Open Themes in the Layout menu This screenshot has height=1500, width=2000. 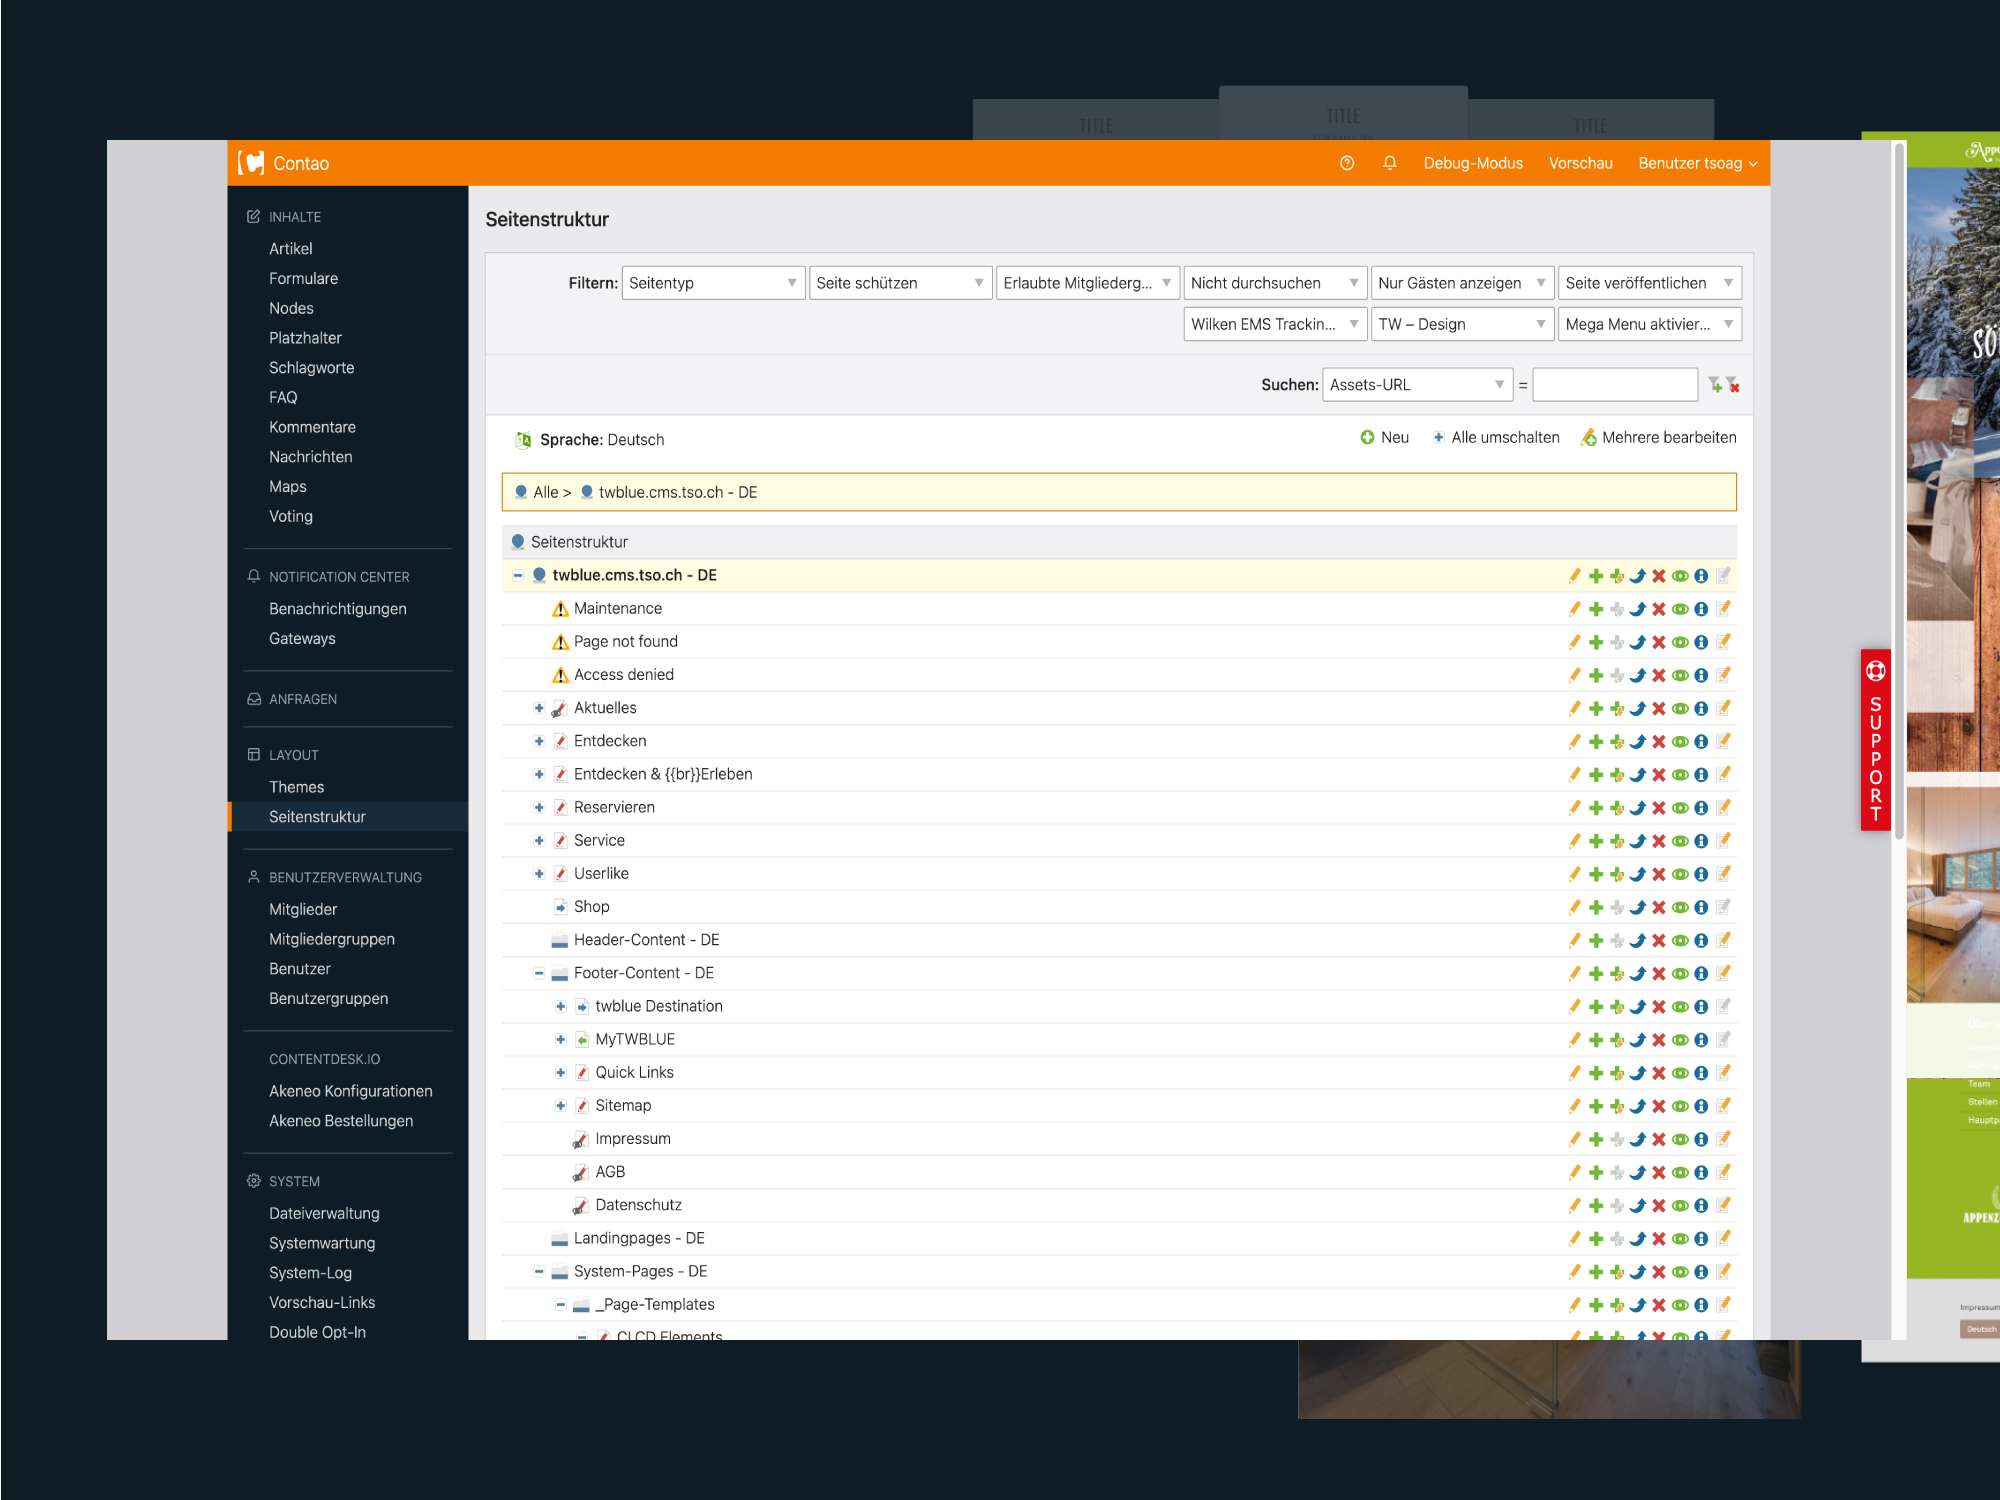click(x=296, y=787)
